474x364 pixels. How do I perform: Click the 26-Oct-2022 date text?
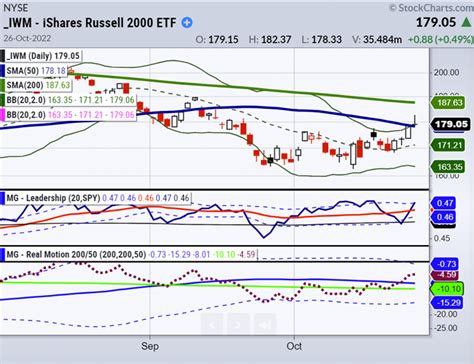[x=27, y=38]
